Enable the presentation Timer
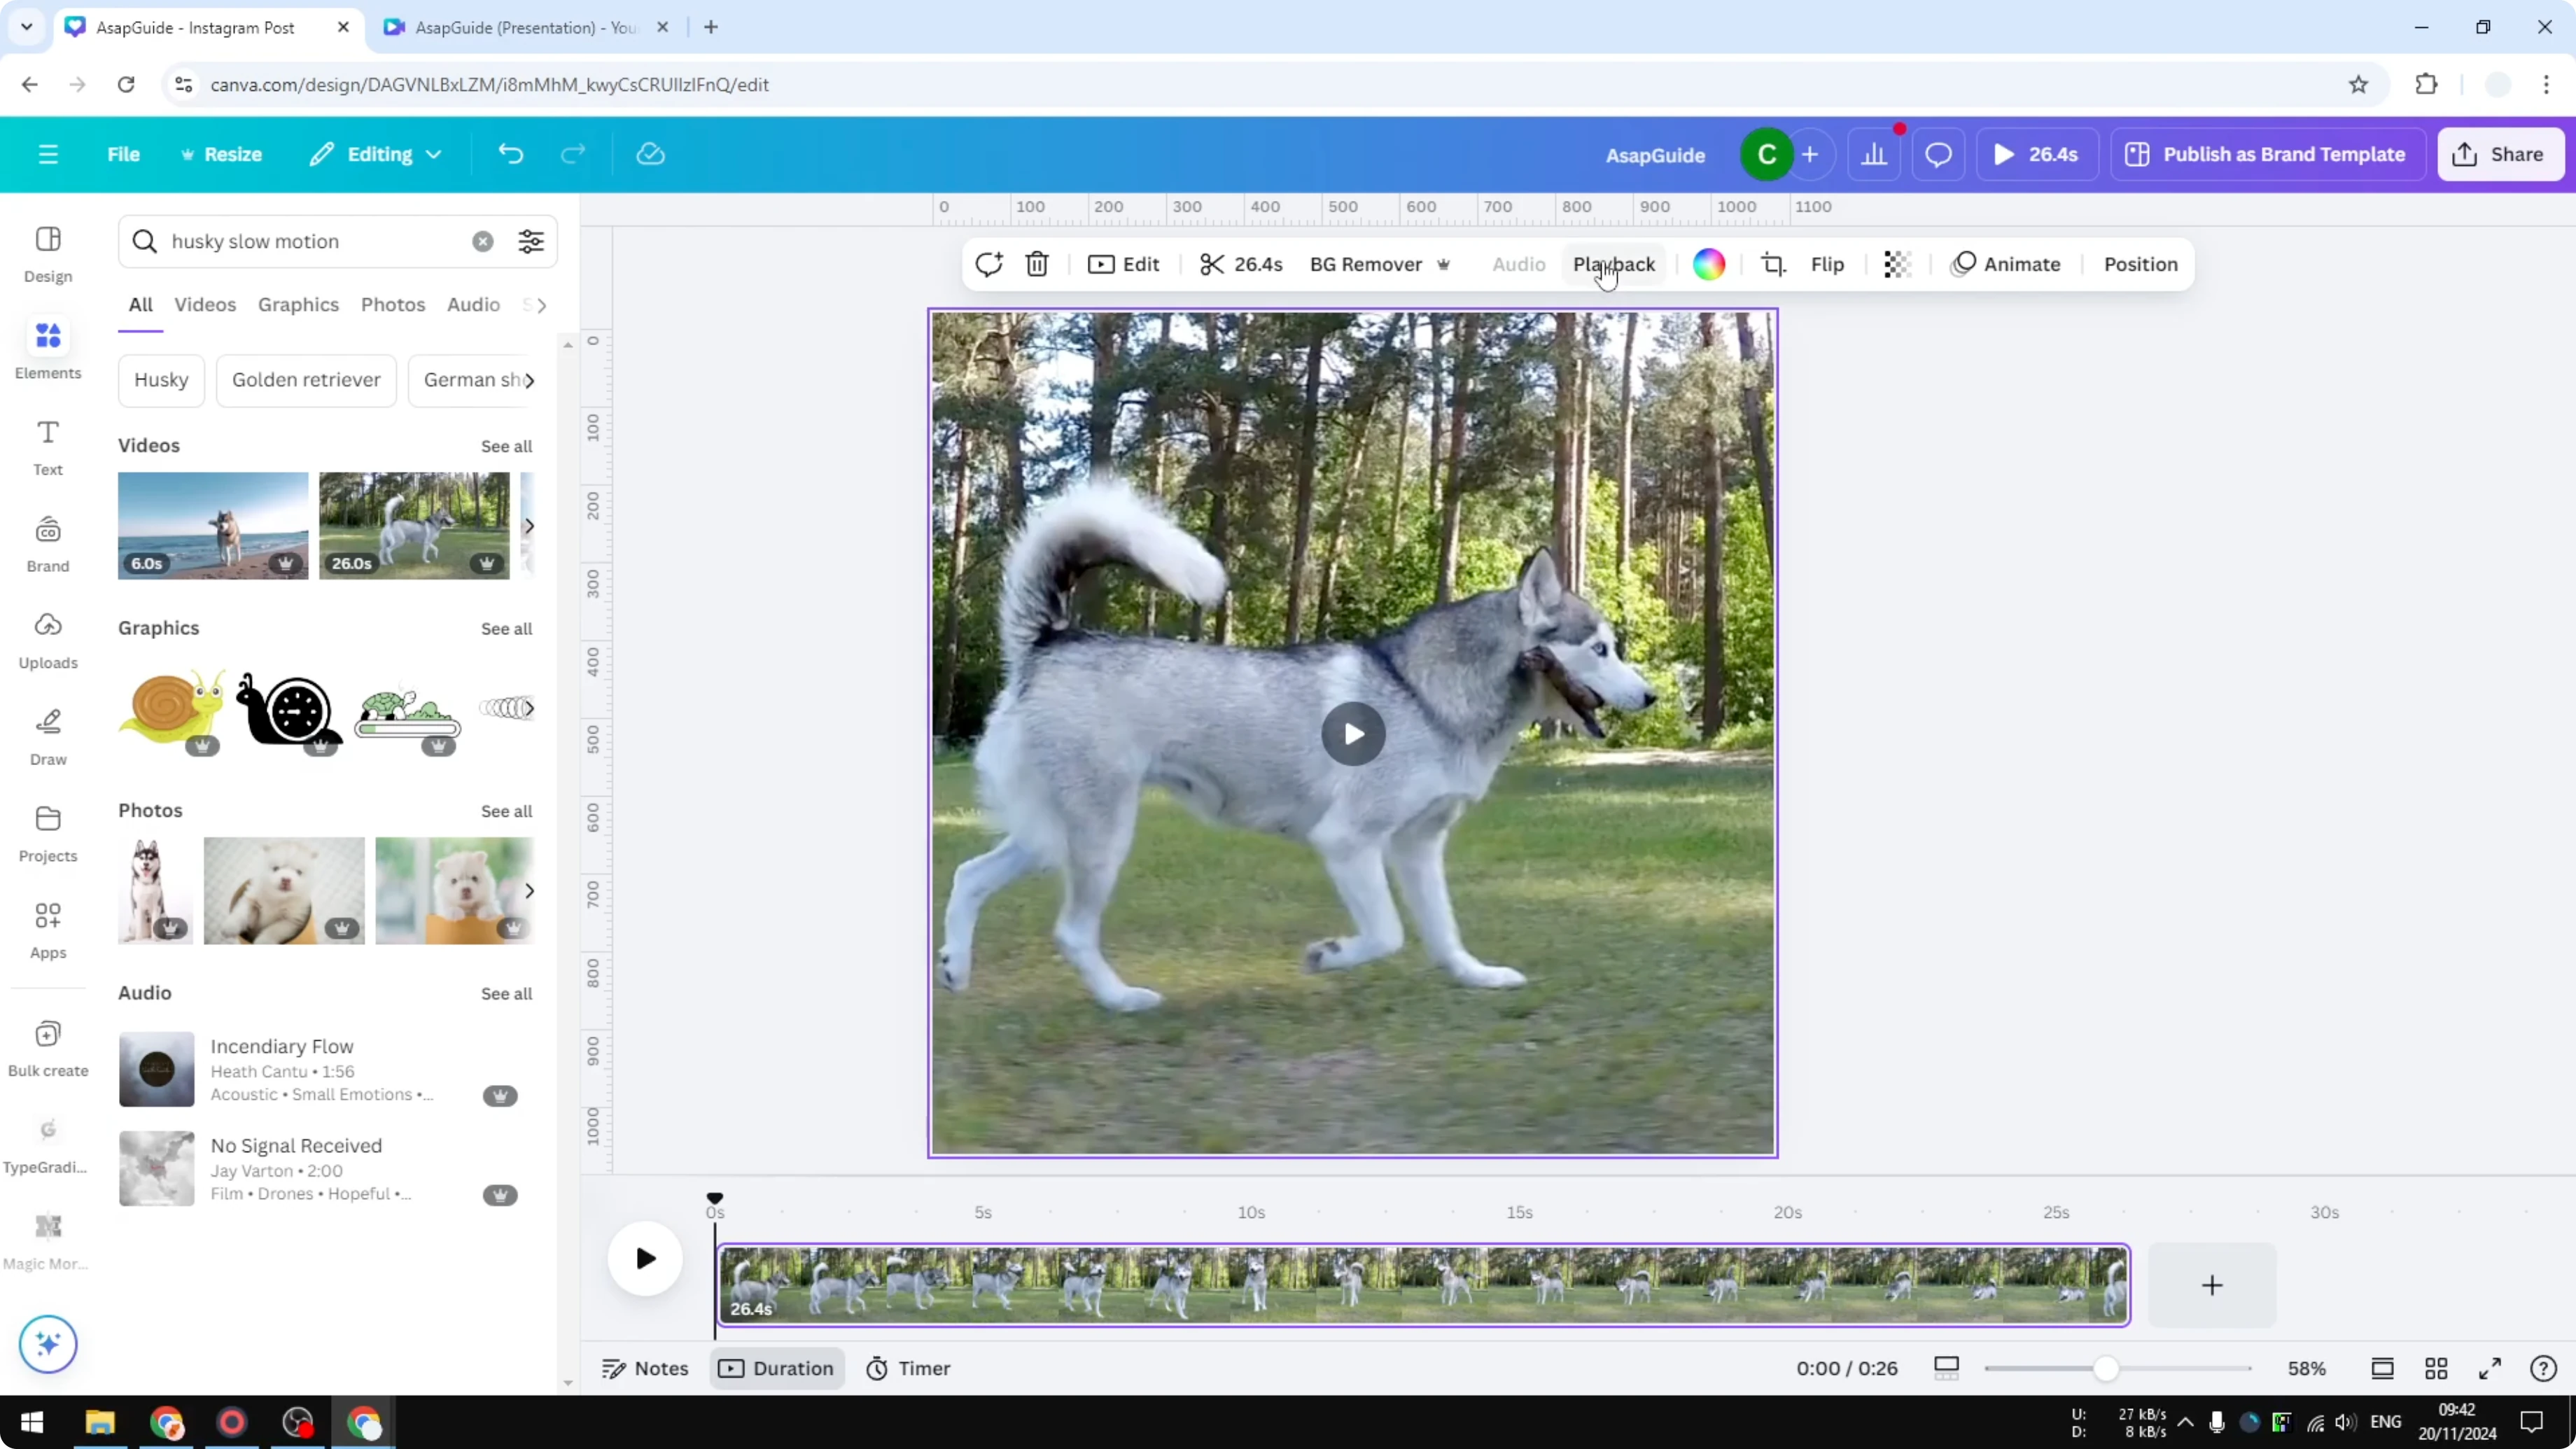 coord(908,1368)
